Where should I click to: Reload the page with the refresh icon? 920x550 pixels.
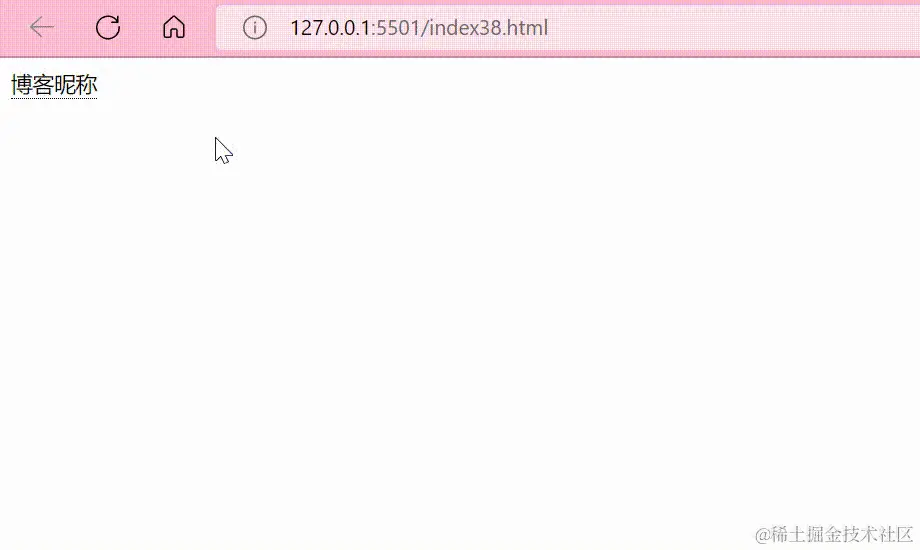(x=108, y=27)
